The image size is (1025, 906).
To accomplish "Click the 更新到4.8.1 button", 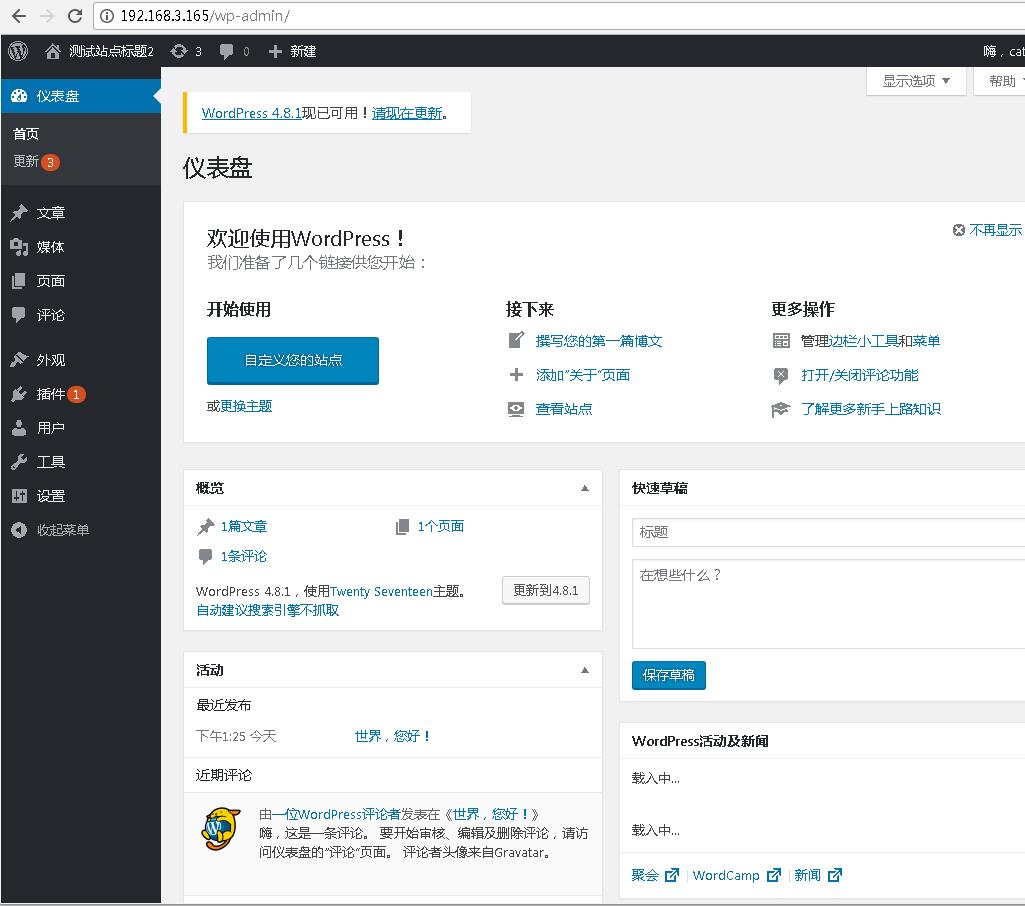I will coord(546,590).
